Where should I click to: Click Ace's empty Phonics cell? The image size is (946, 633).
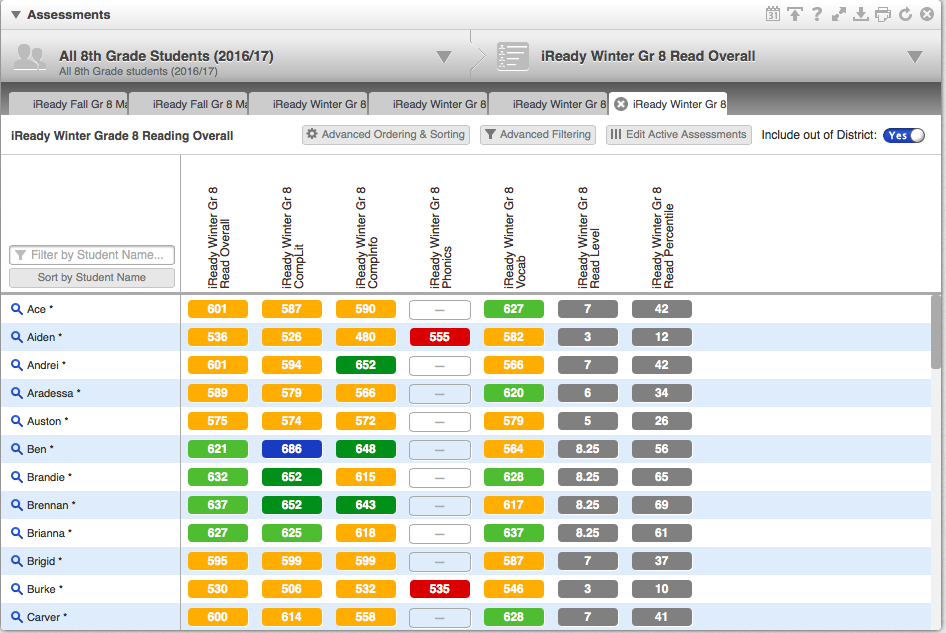pyautogui.click(x=440, y=310)
